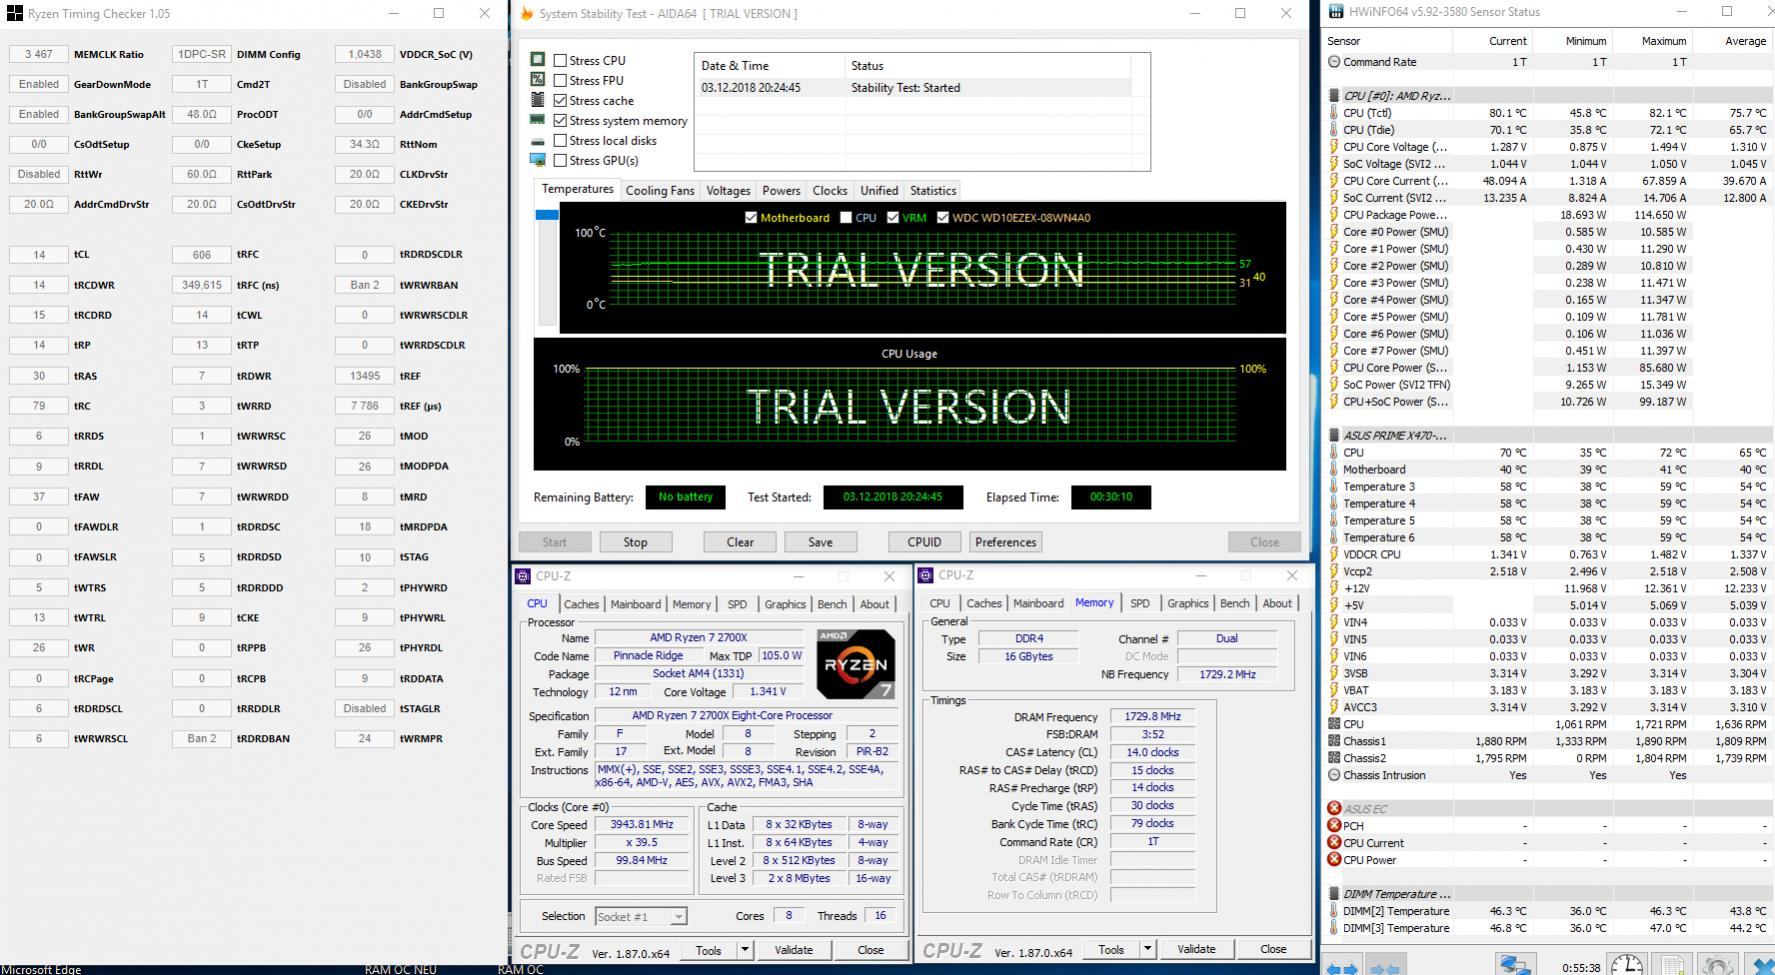
Task: Enable Stress GPU(s) checkbox
Action: click(560, 160)
